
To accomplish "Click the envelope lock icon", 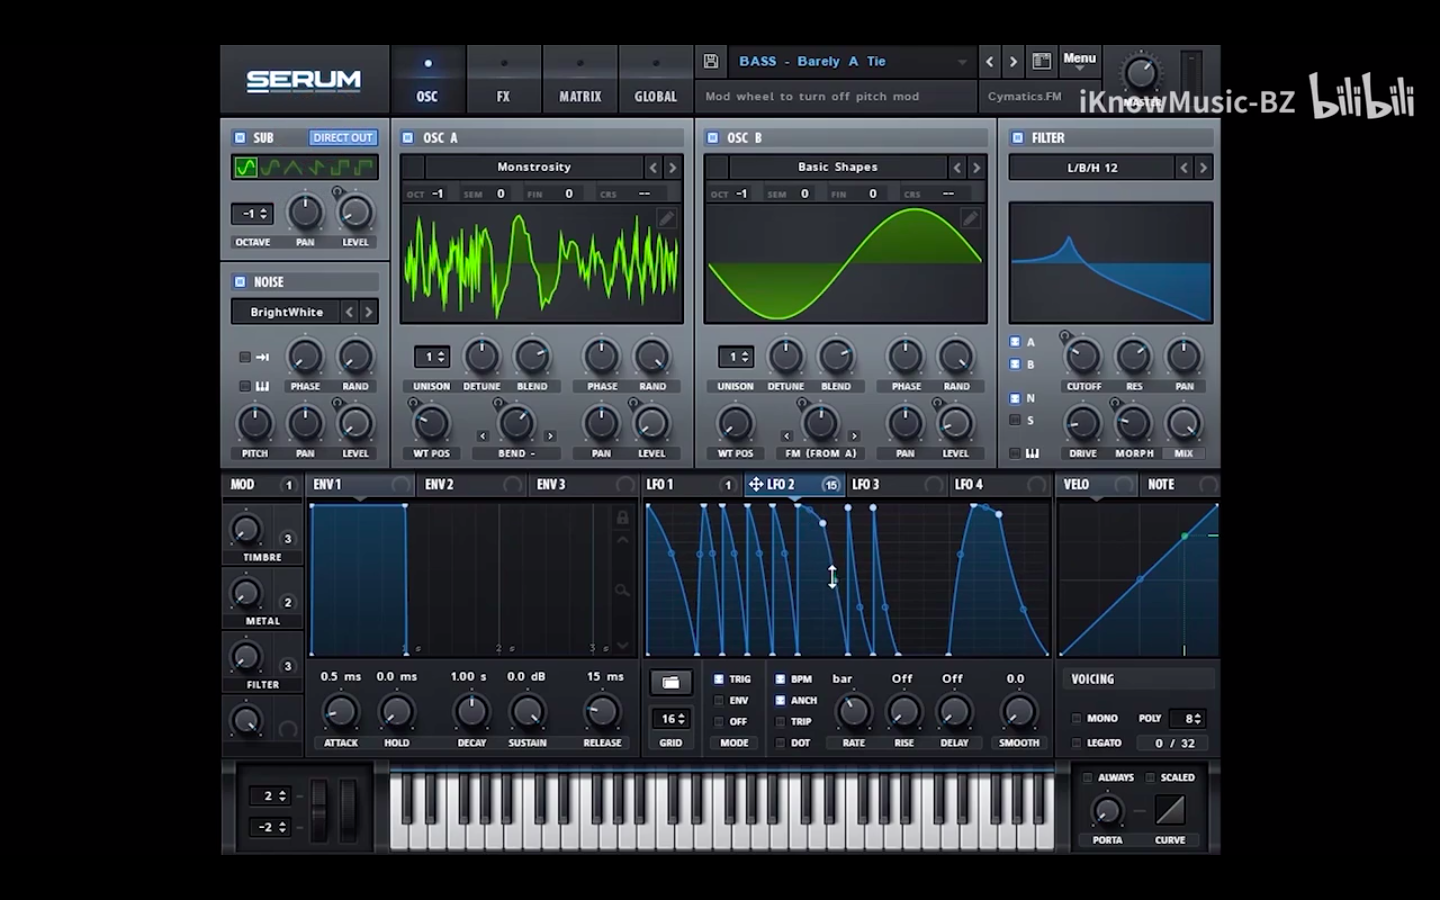I will [x=622, y=517].
